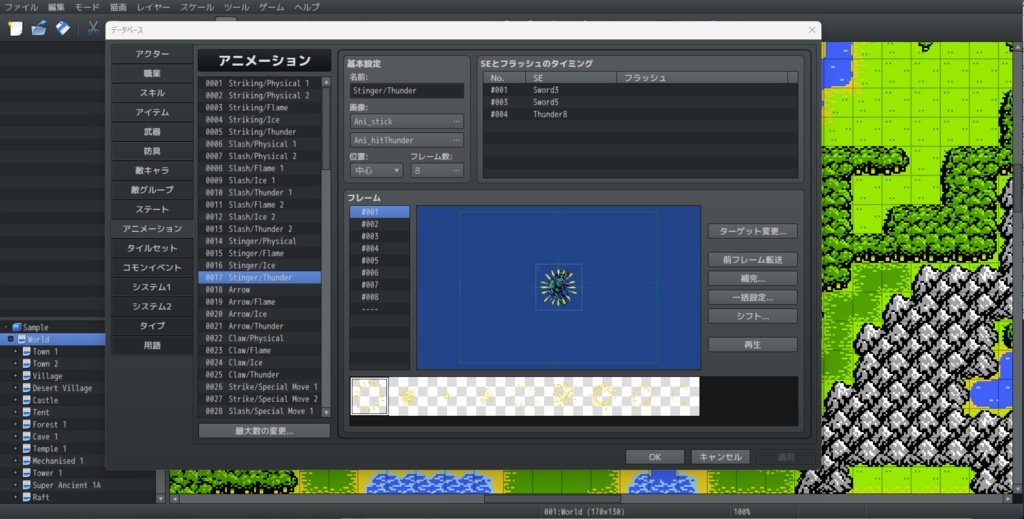Open the スケール menu
Viewport: 1024px width, 519px height.
[x=197, y=7]
